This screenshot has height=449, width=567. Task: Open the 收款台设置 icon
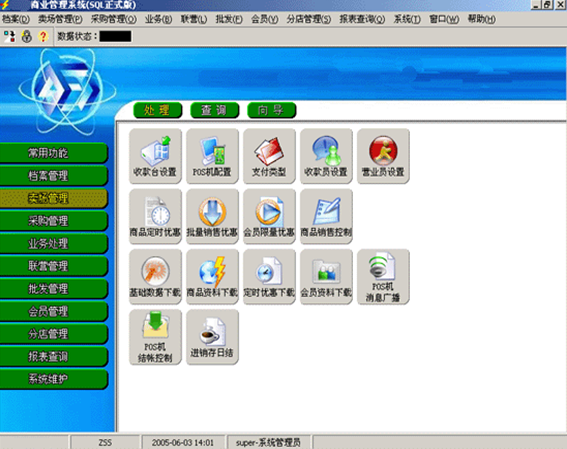[x=155, y=156]
